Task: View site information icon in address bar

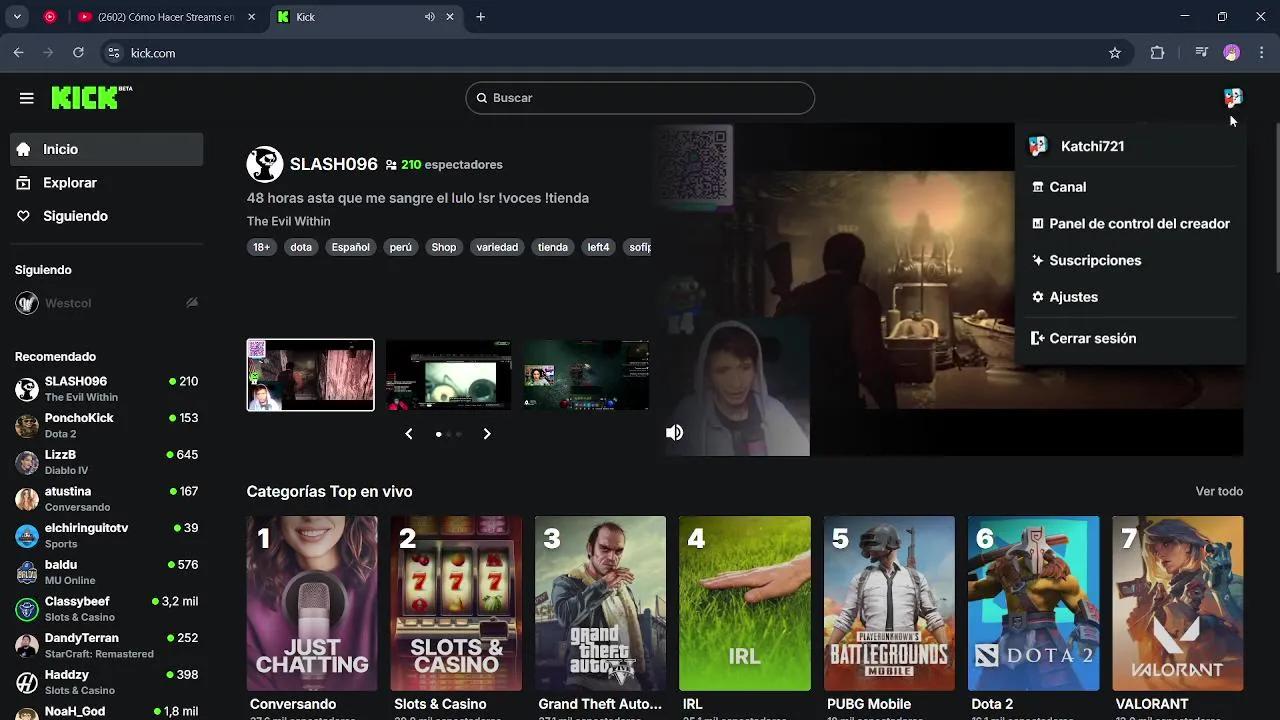Action: point(113,53)
